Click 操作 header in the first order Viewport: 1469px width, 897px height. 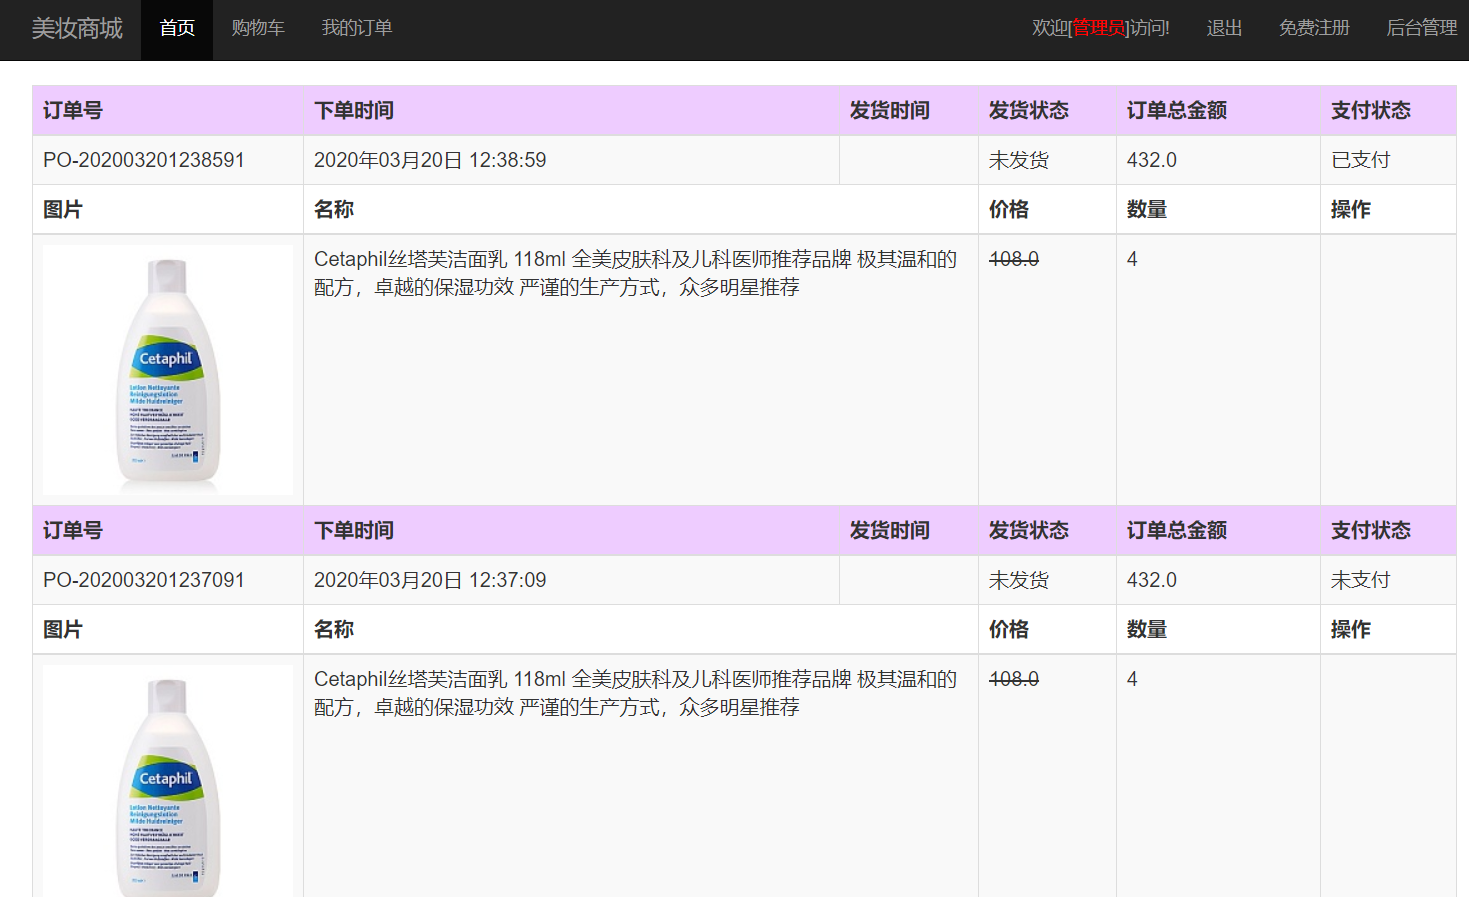1351,209
